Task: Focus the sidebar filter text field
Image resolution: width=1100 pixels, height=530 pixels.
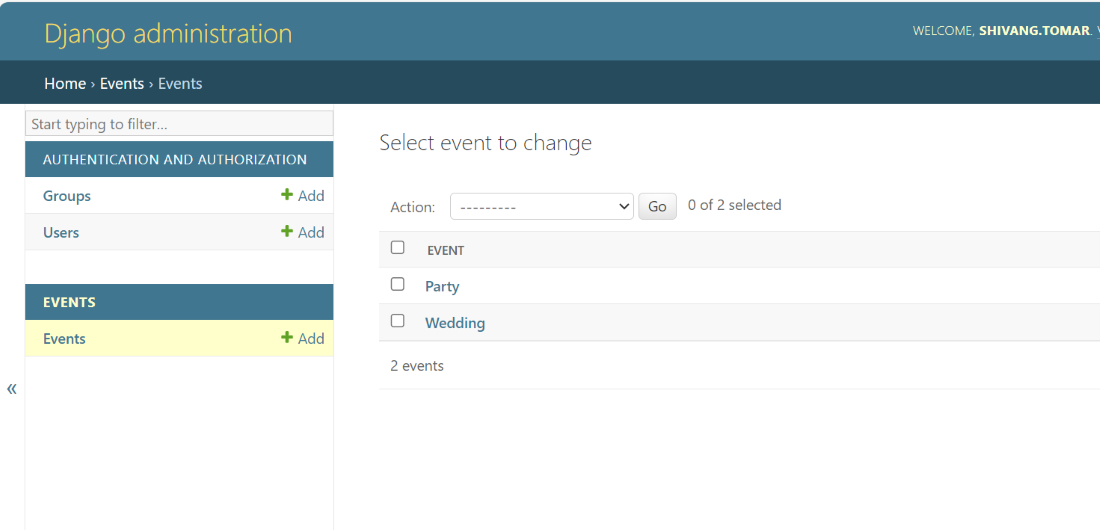Action: [179, 124]
